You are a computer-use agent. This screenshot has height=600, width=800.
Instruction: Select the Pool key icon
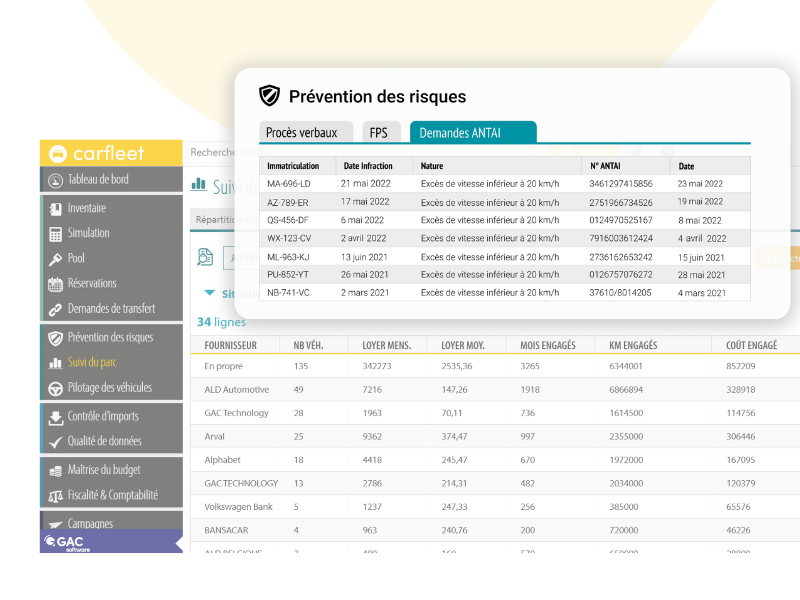tap(55, 259)
